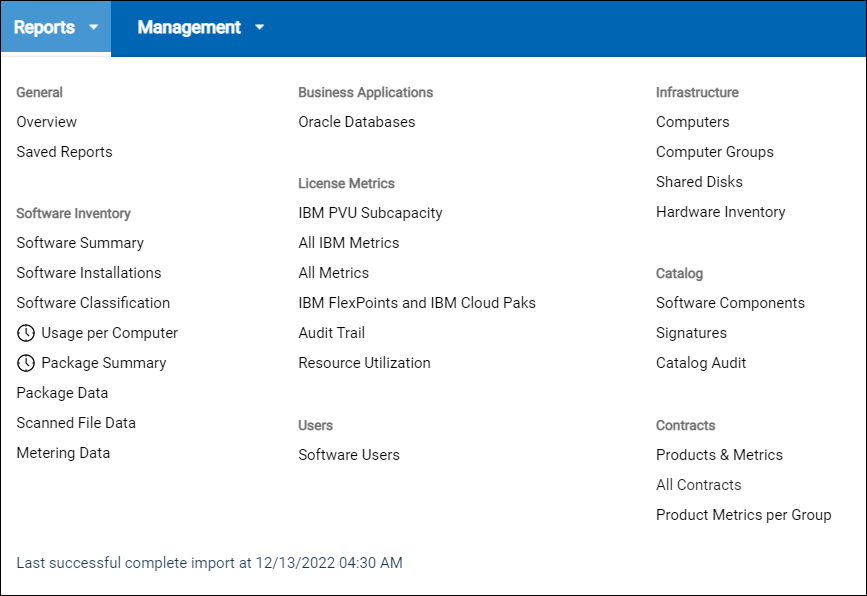This screenshot has height=596, width=867.
Task: Open the Management menu
Action: pos(189,28)
